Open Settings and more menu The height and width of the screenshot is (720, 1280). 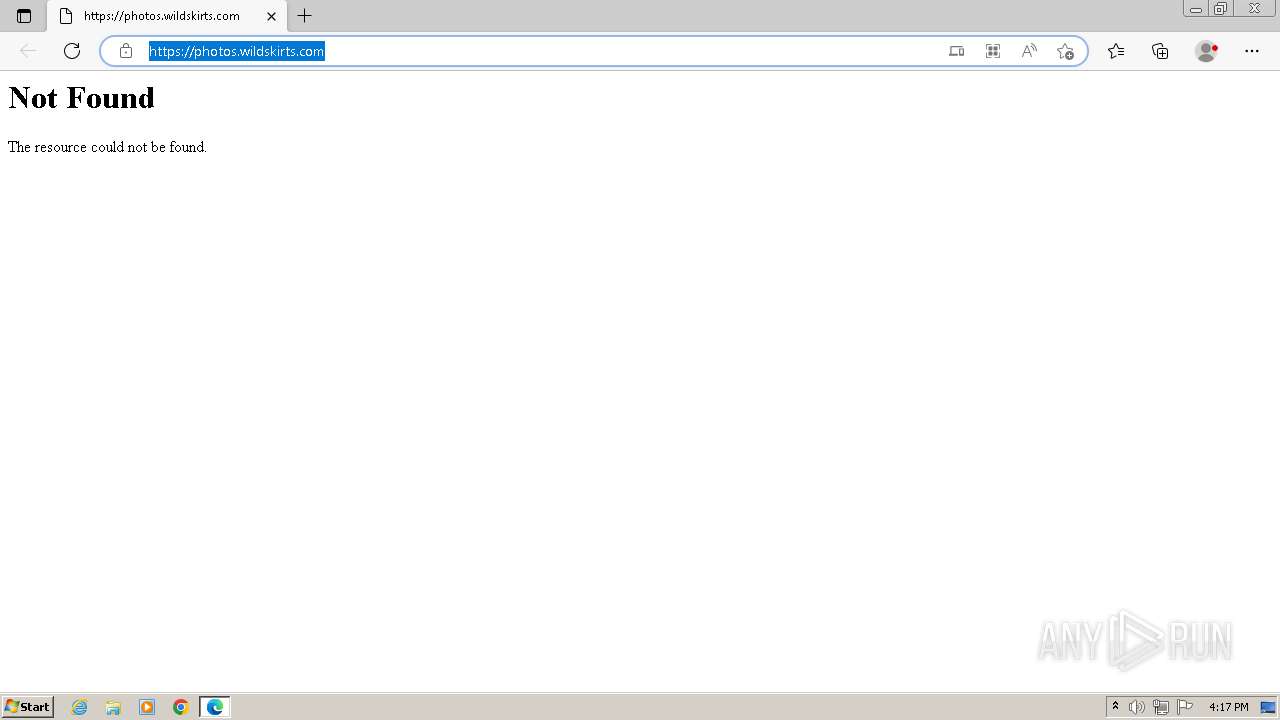1252,51
